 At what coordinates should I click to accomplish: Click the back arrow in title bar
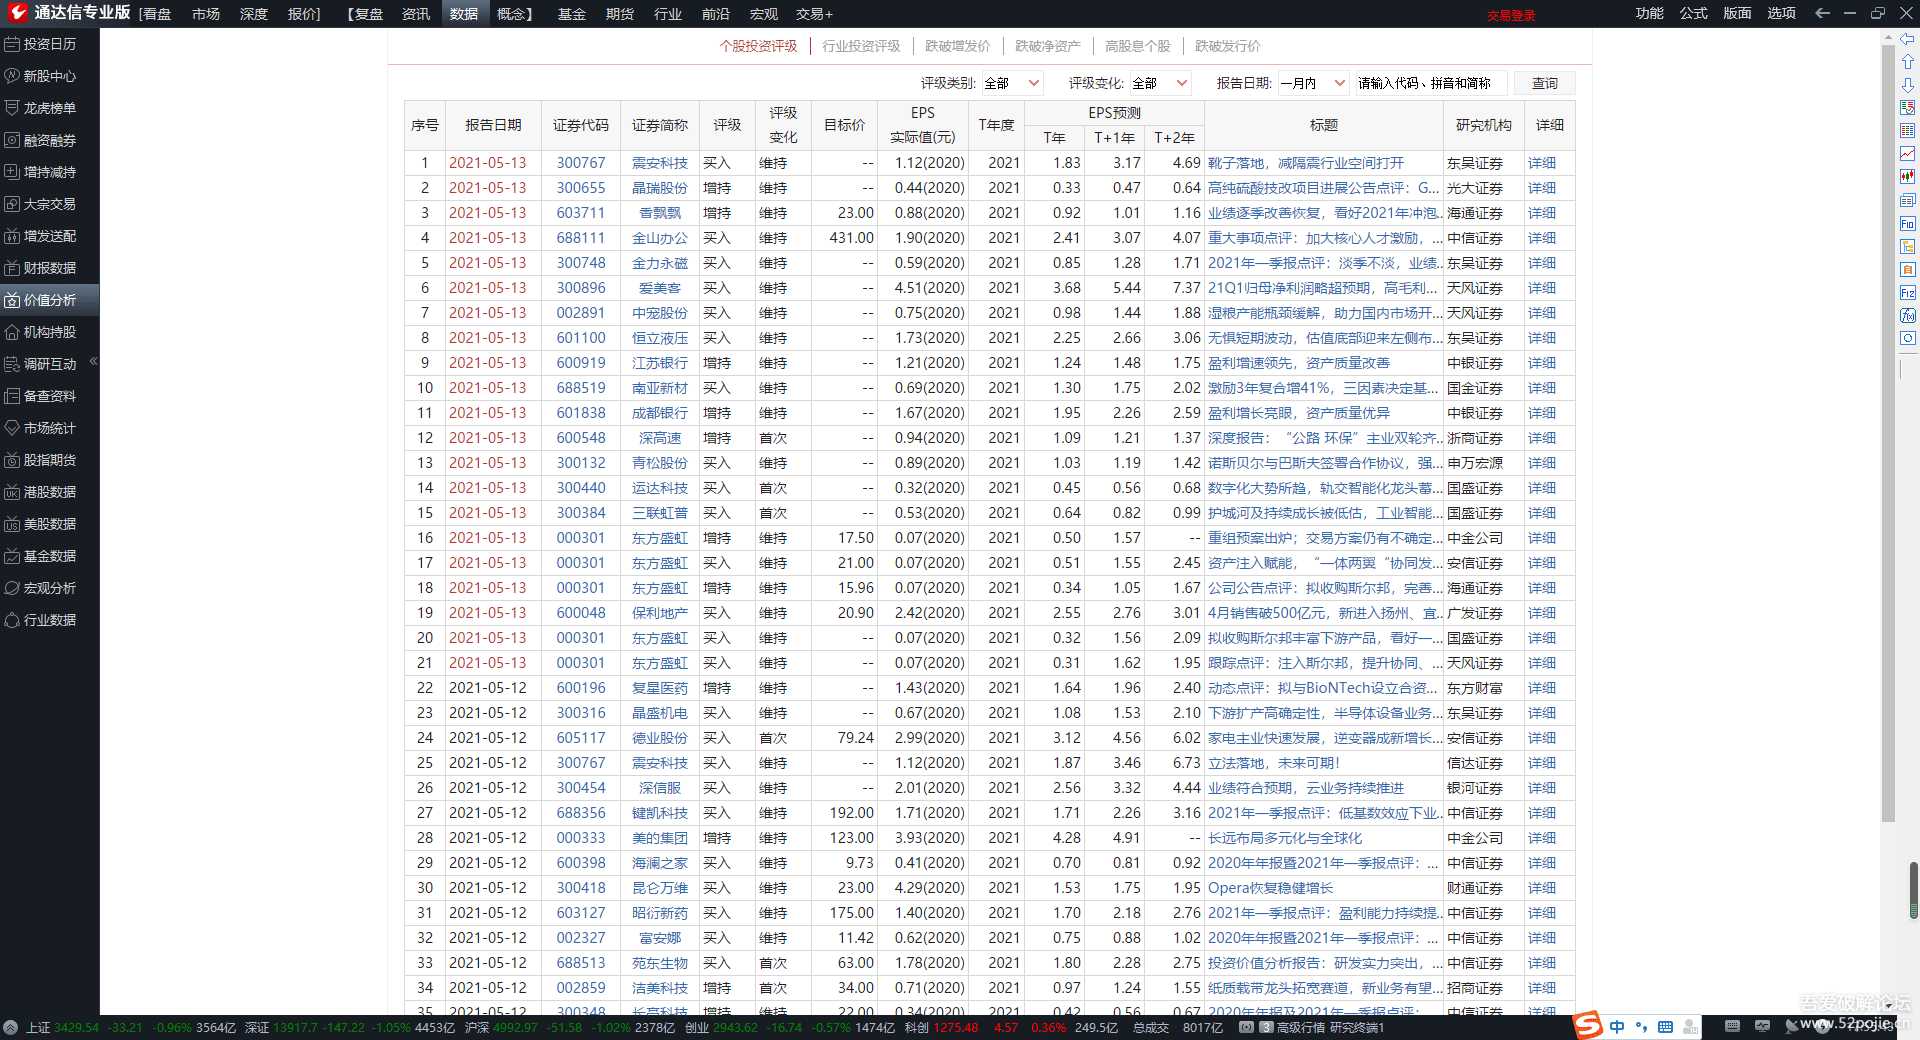tap(1822, 14)
